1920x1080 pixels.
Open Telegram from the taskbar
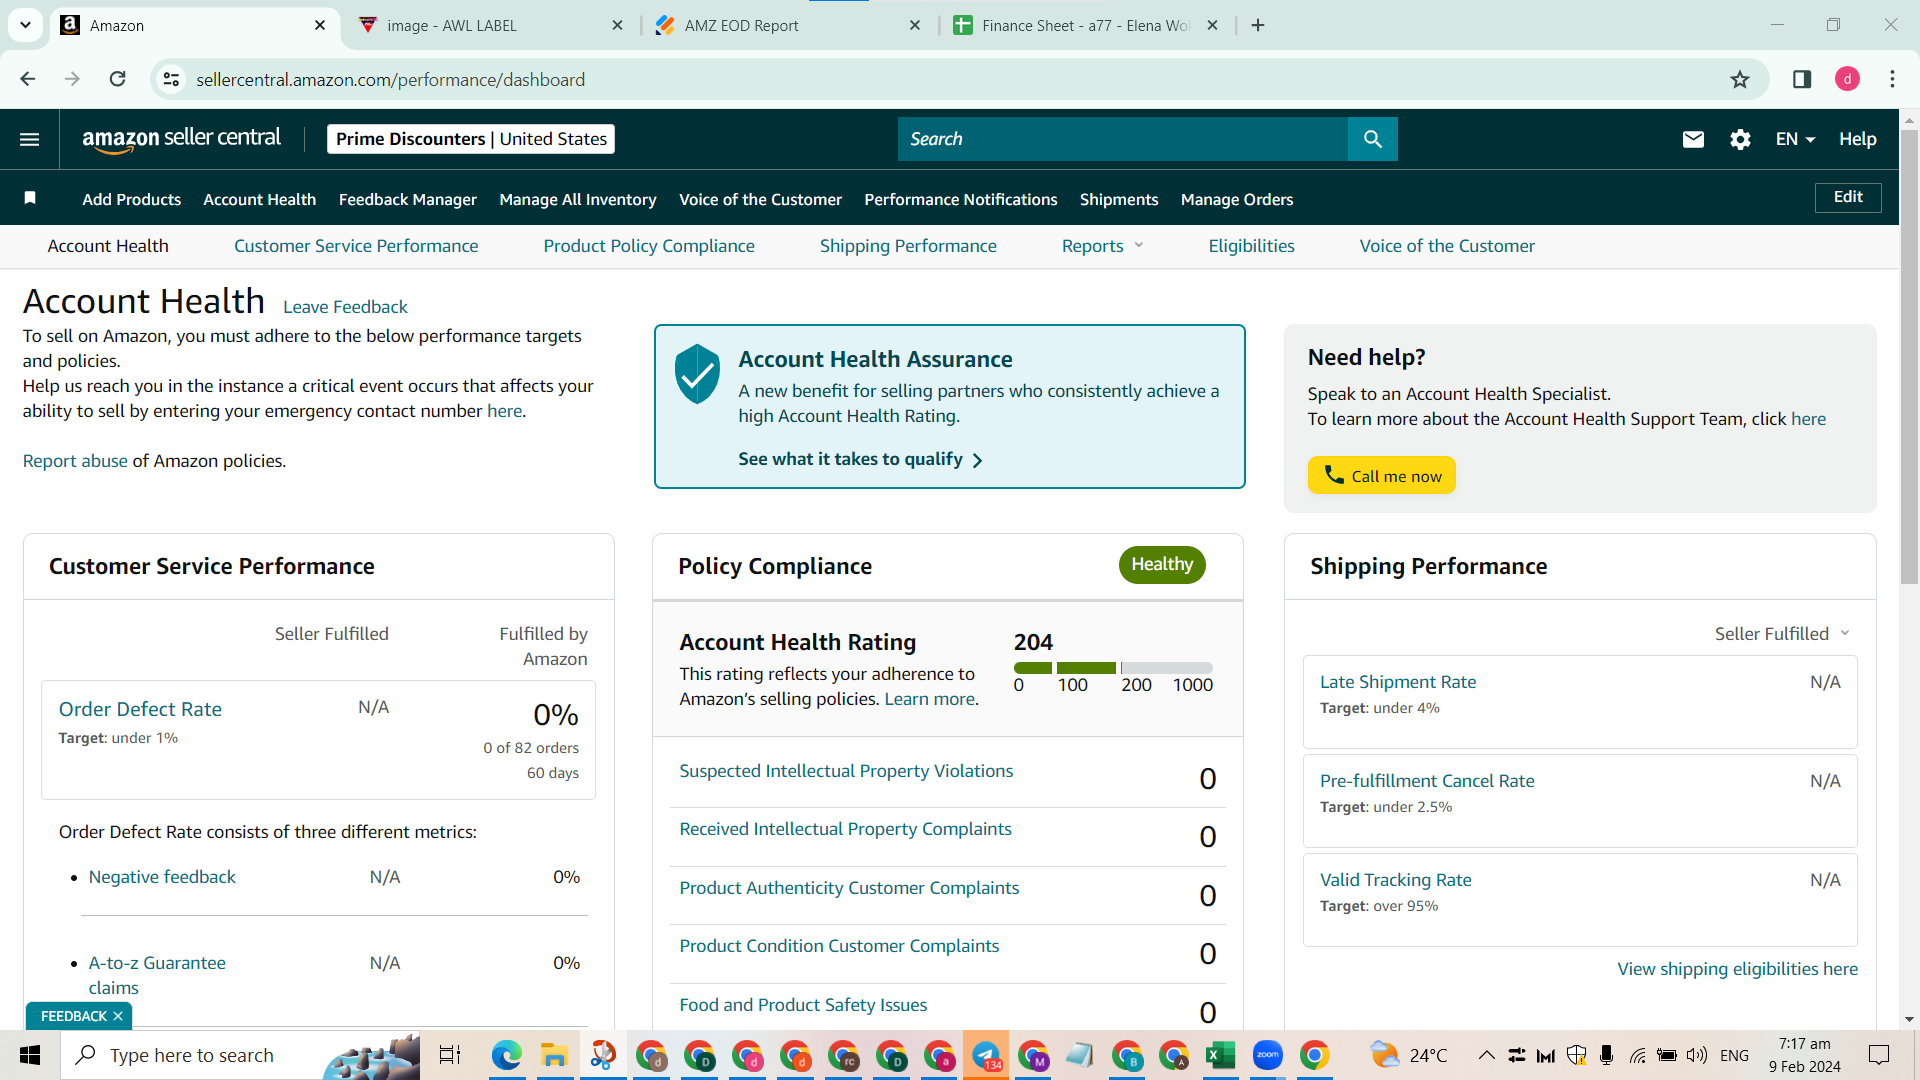(986, 1055)
